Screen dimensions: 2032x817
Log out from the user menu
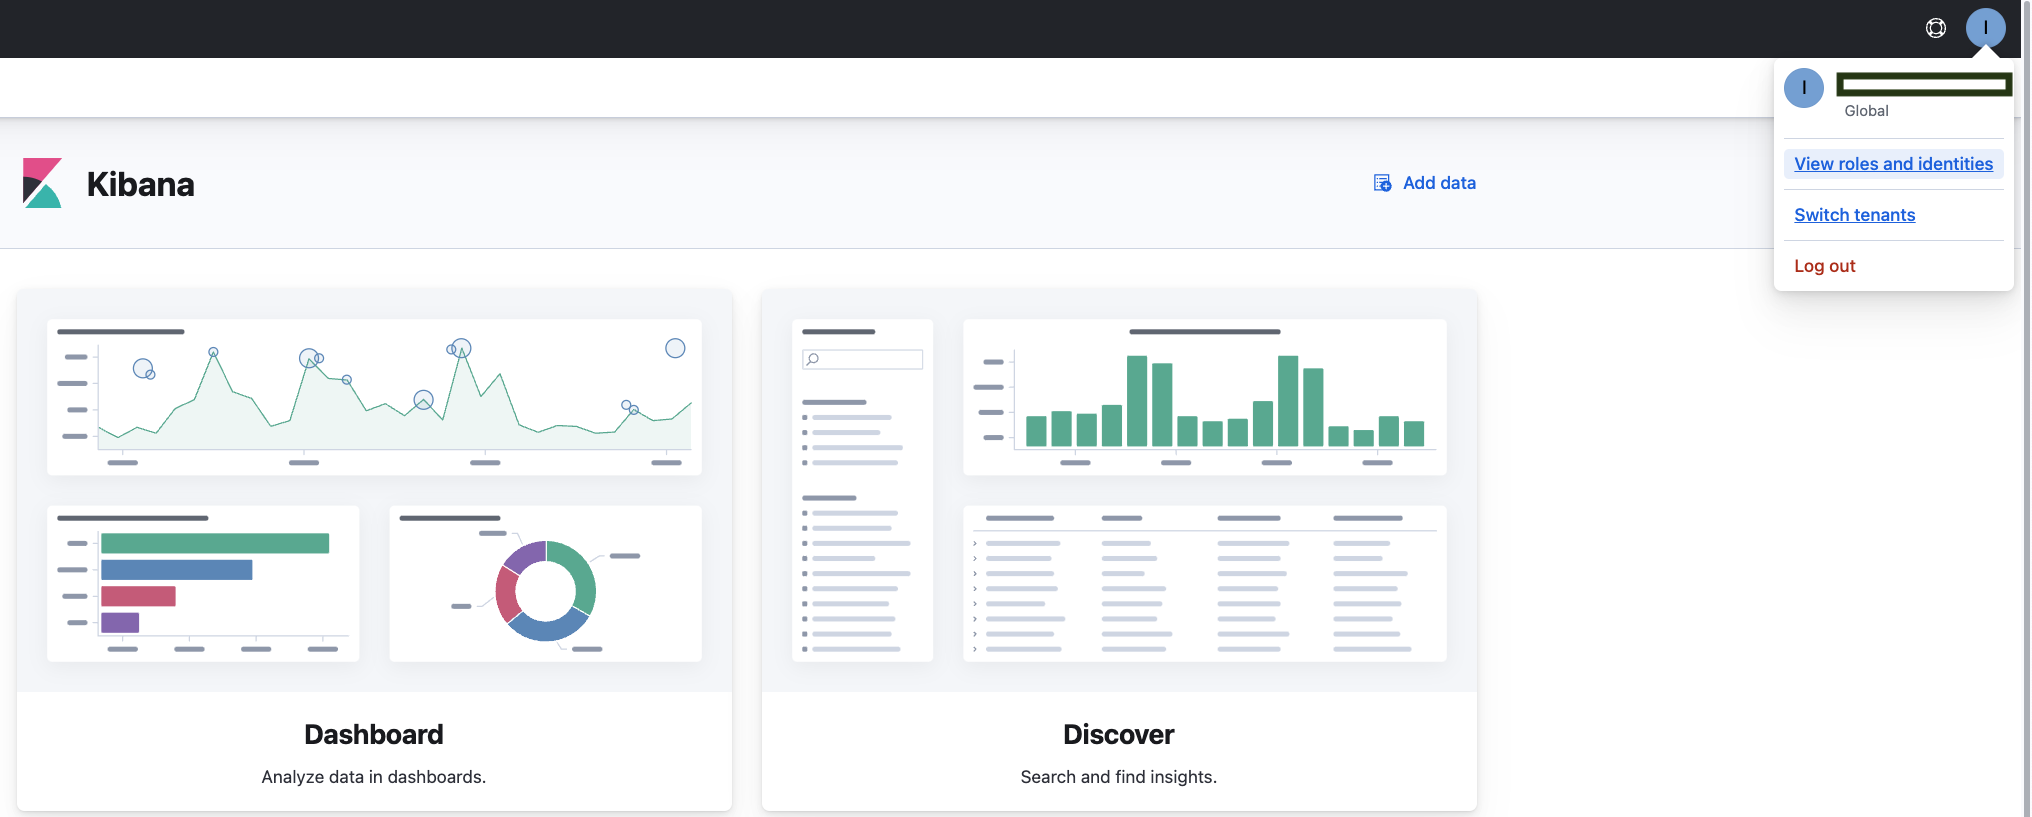tap(1824, 266)
